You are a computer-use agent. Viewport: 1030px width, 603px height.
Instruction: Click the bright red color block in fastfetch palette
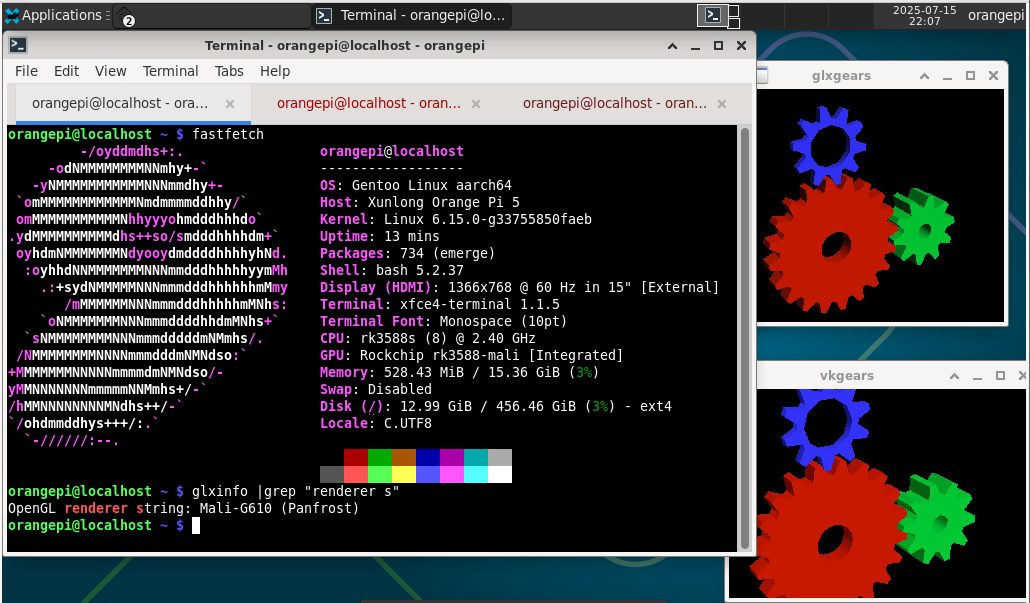pos(355,474)
